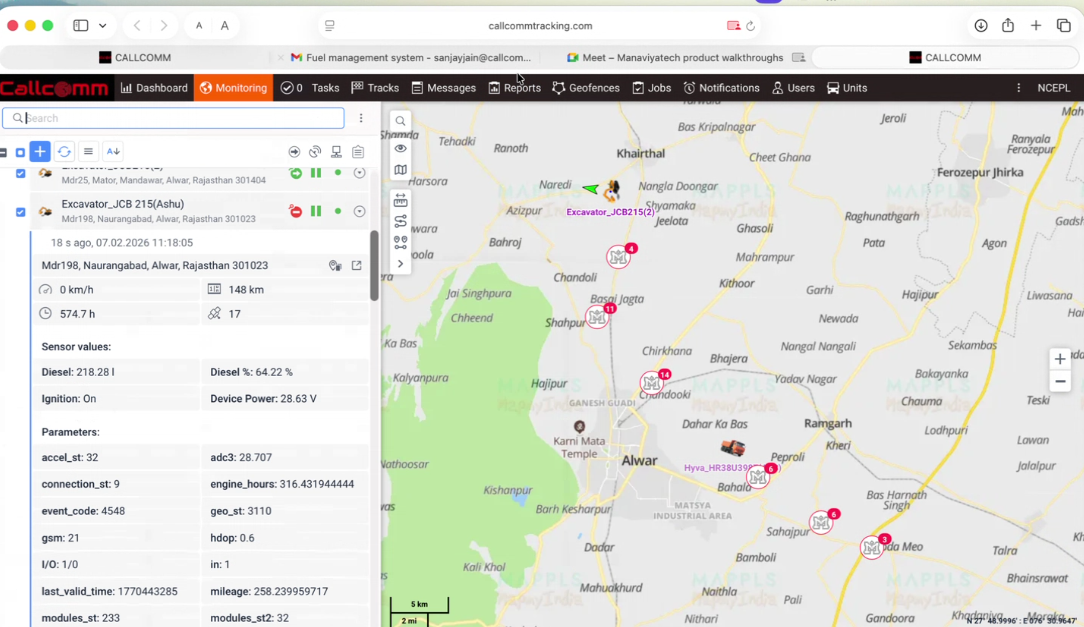This screenshot has height=627, width=1084.
Task: Switch to the Monitoring tab
Action: pyautogui.click(x=233, y=88)
